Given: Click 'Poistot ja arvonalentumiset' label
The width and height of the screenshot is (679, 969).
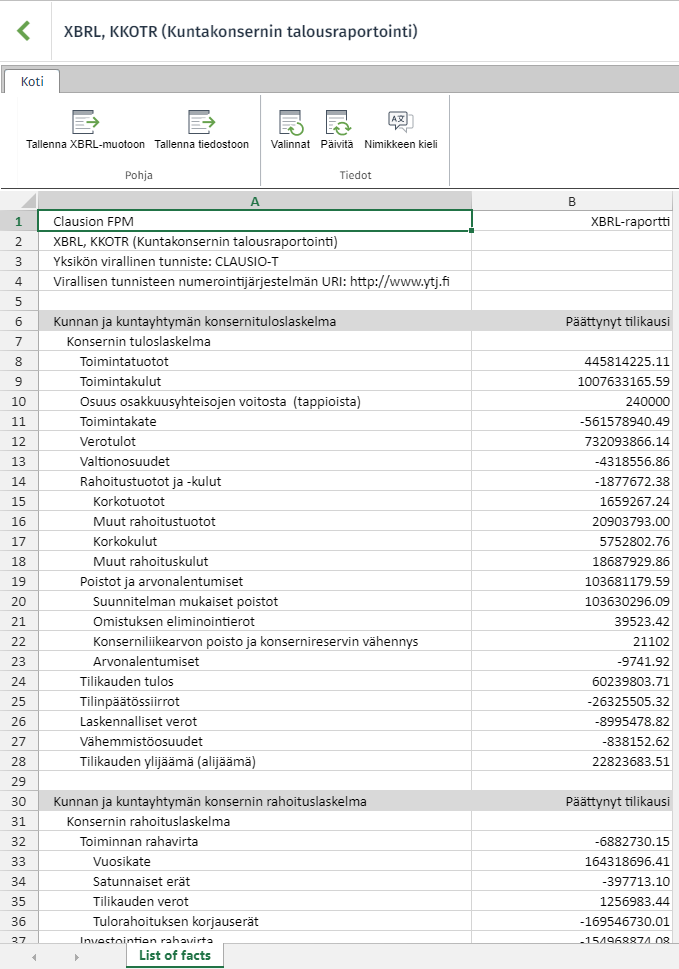Looking at the screenshot, I should coord(161,581).
